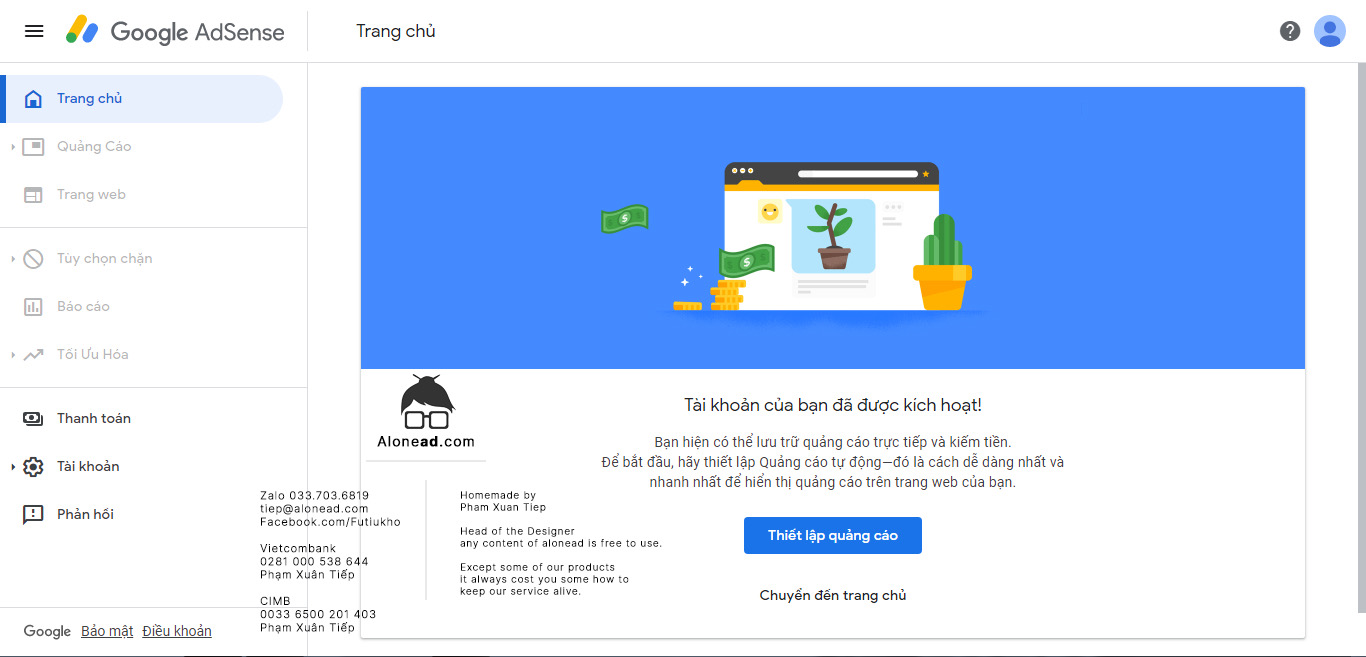
Task: Open the Điều khoản terms link
Action: tap(177, 631)
